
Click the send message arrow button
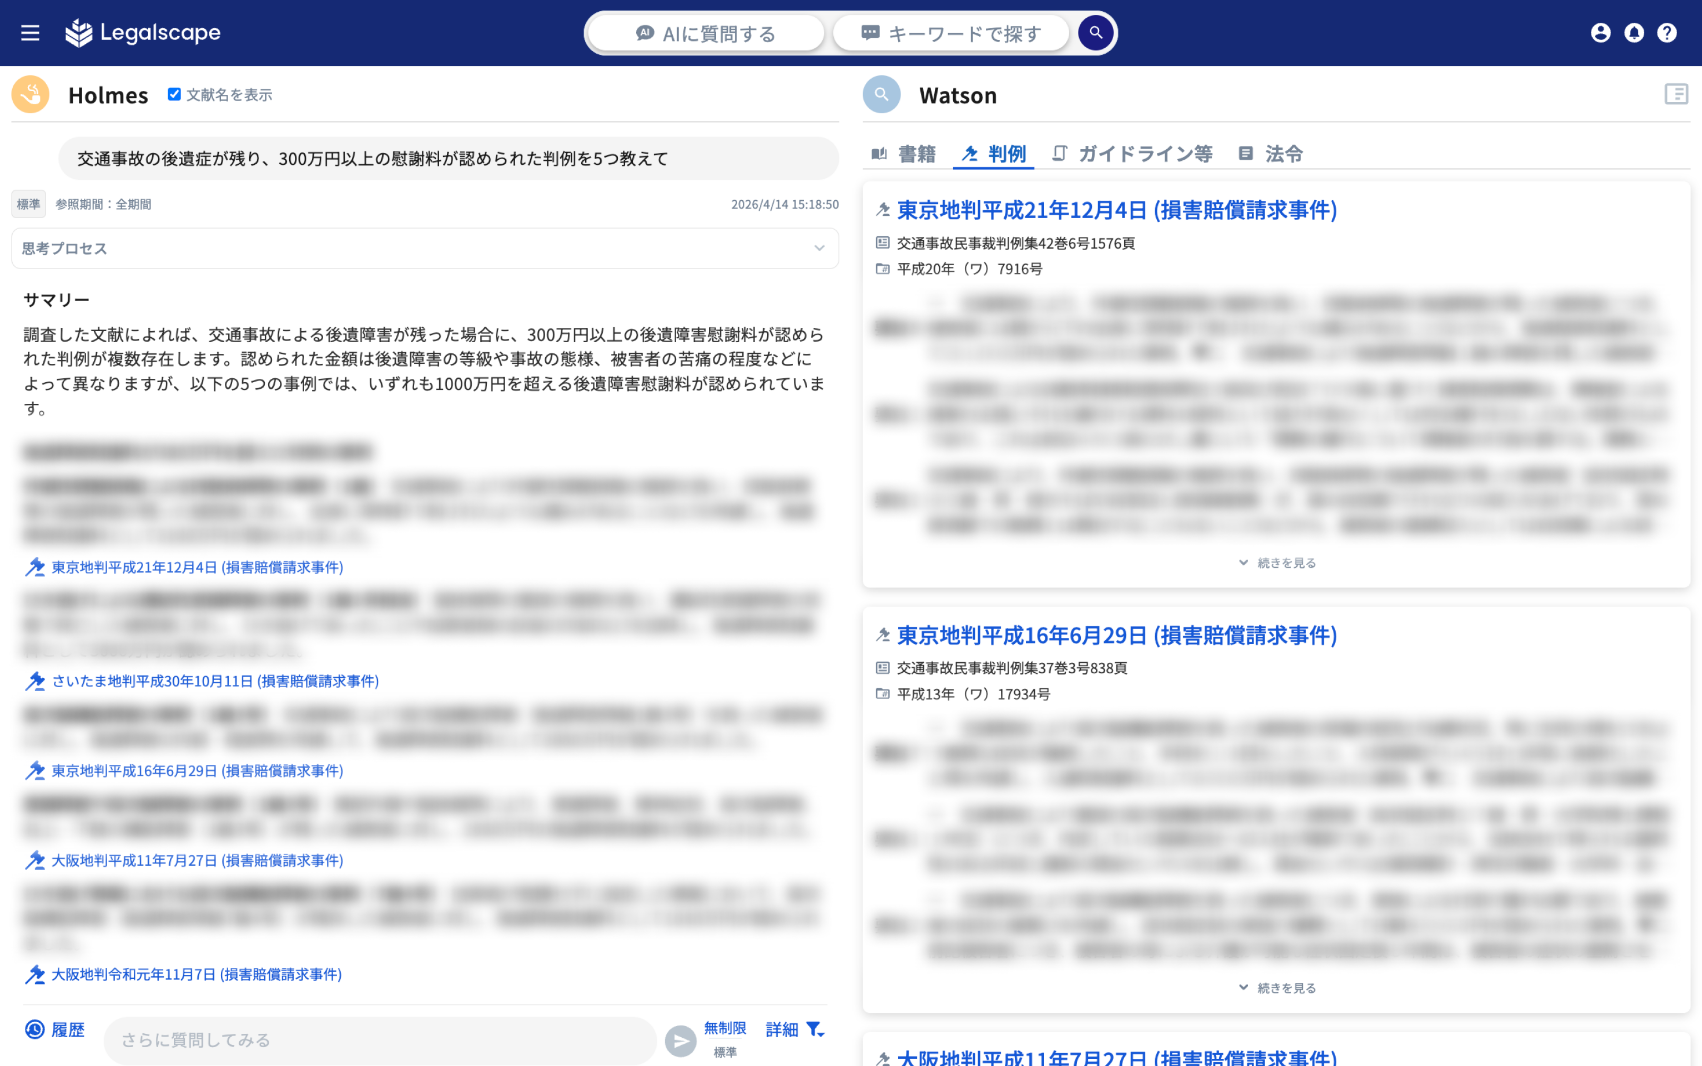[x=681, y=1041]
